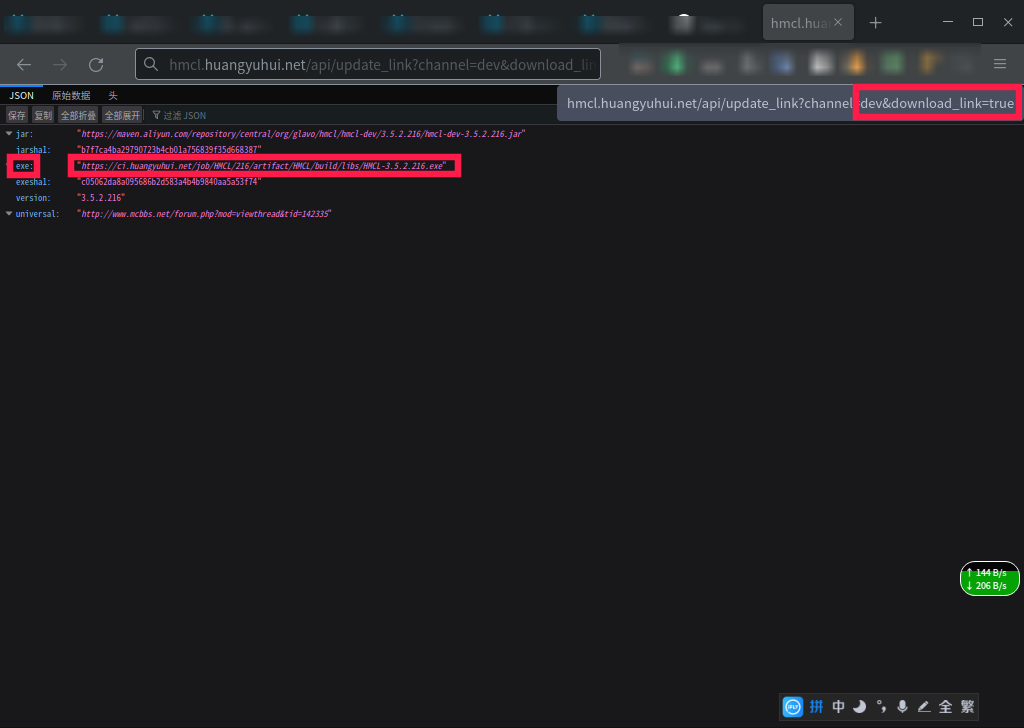Maximize the browser window
Image resolution: width=1024 pixels, height=728 pixels.
(978, 22)
